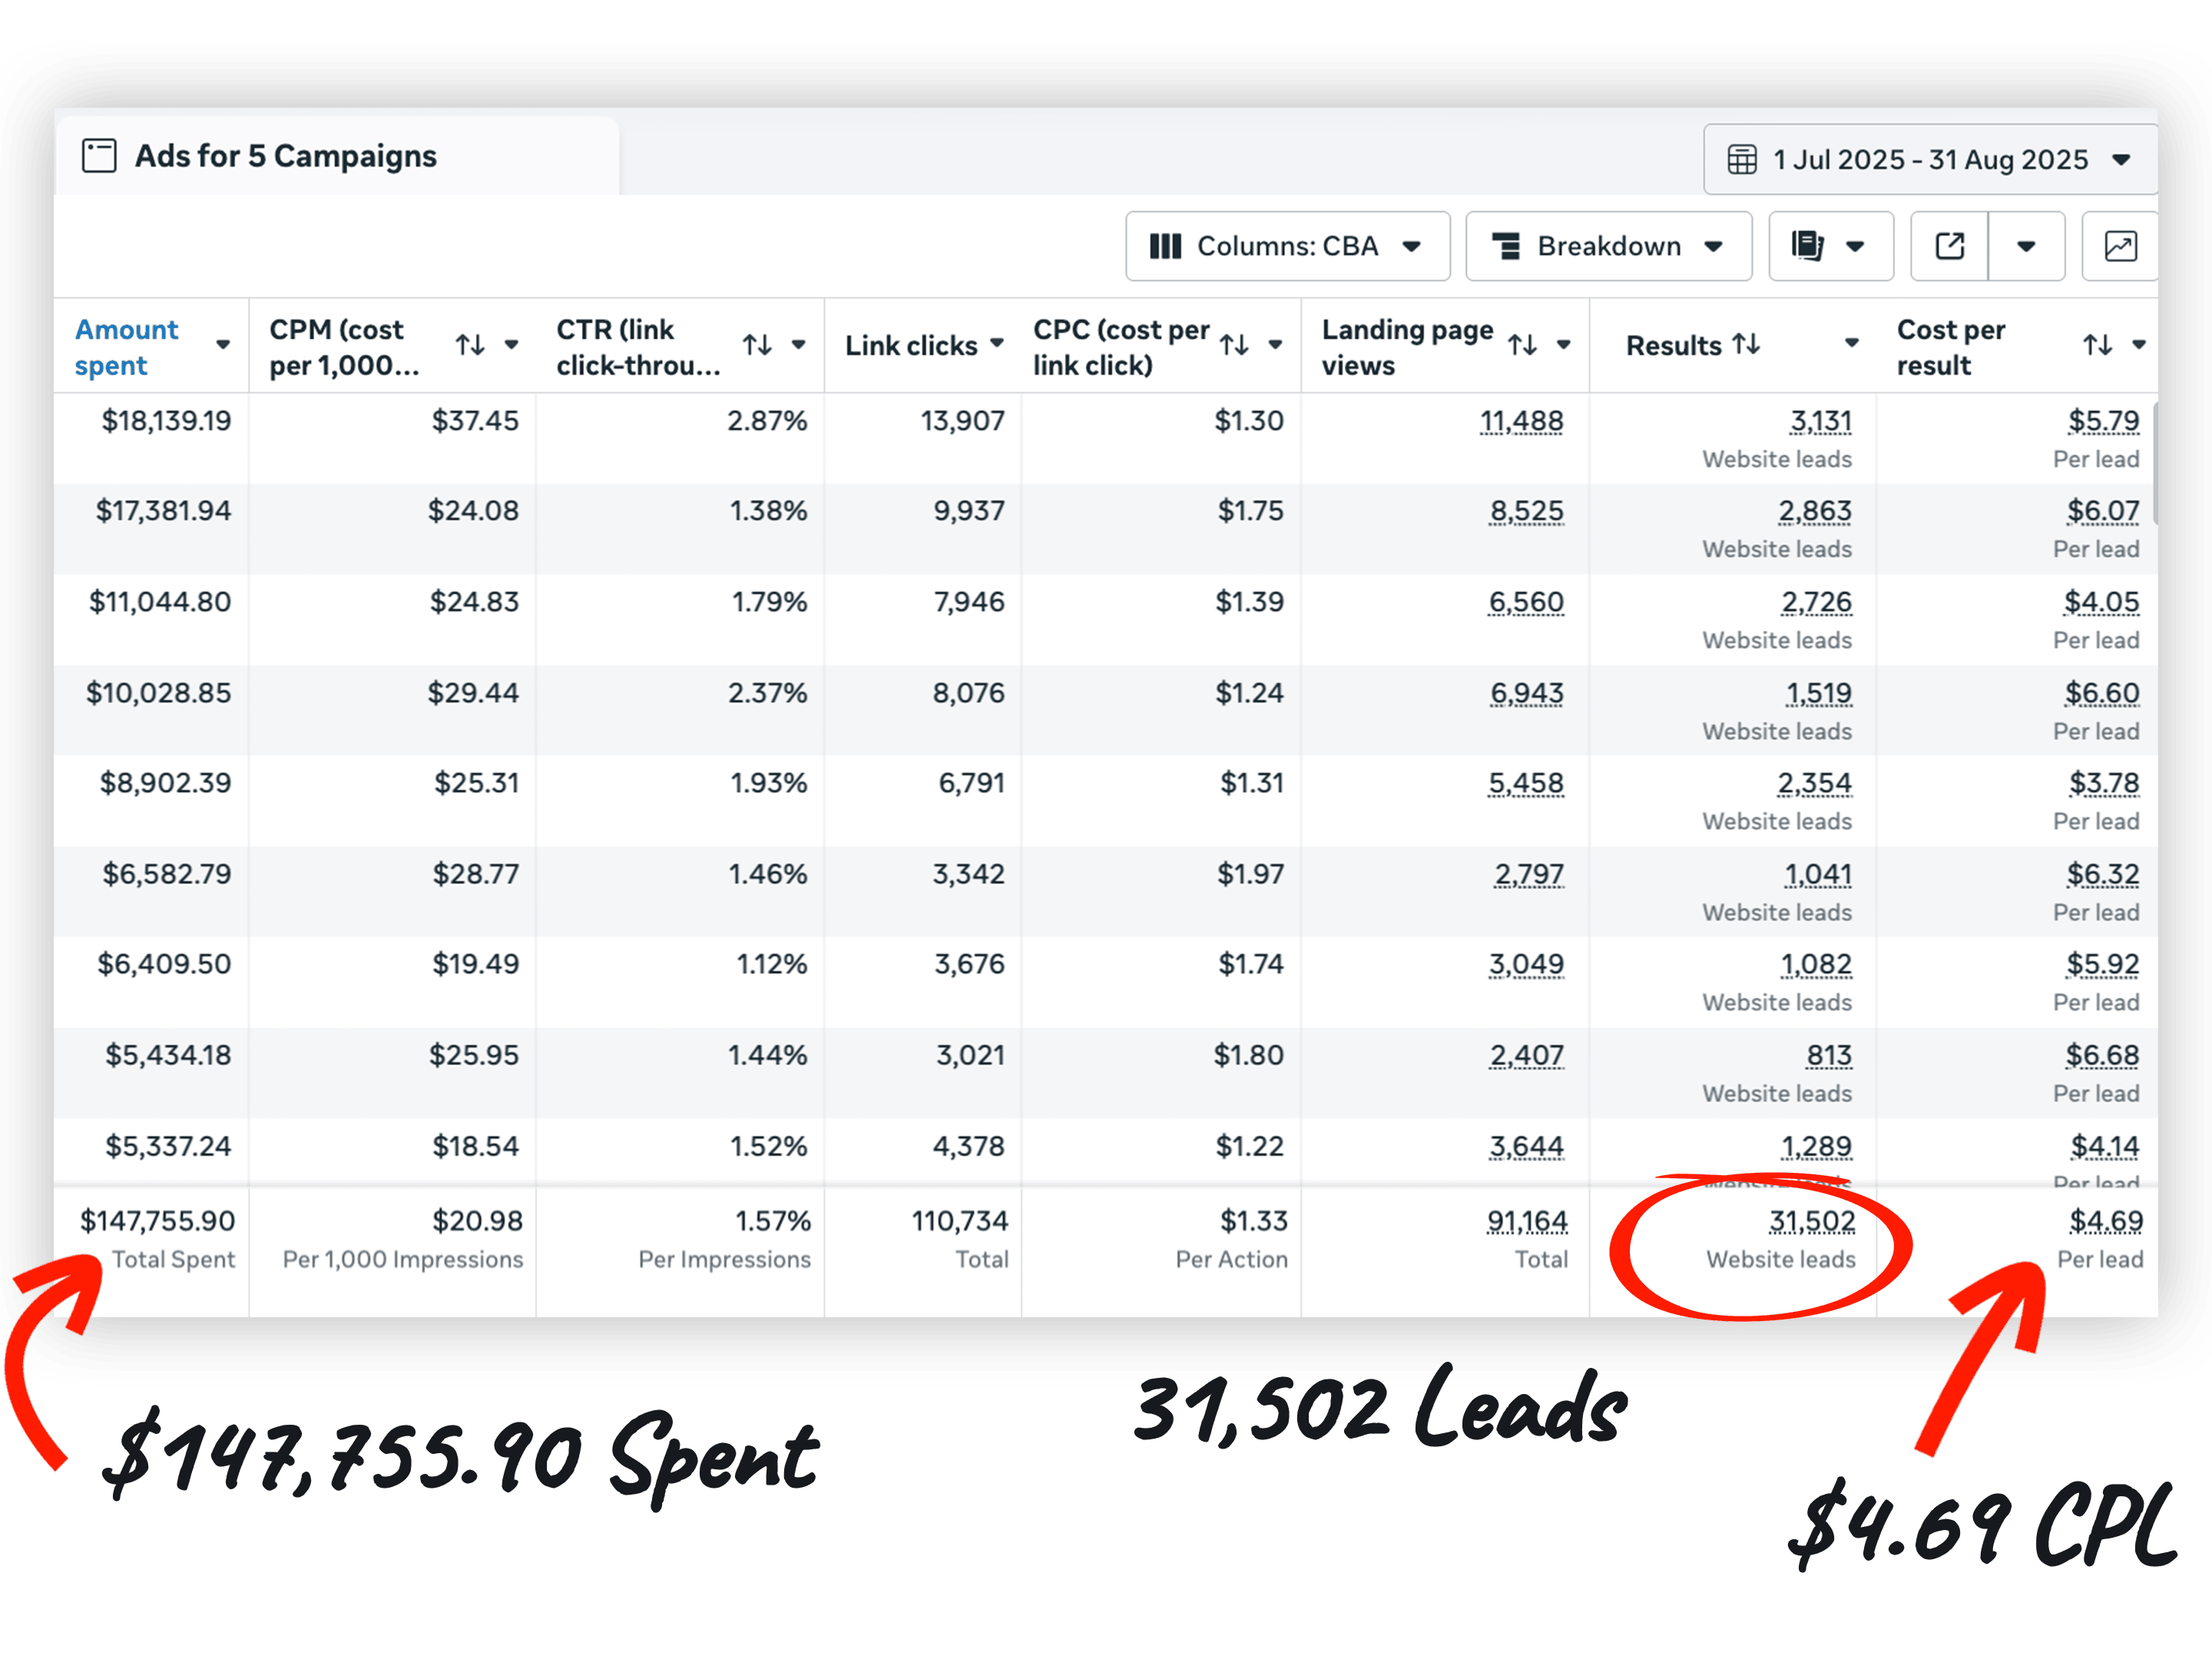Click the export share icon button

point(1949,246)
